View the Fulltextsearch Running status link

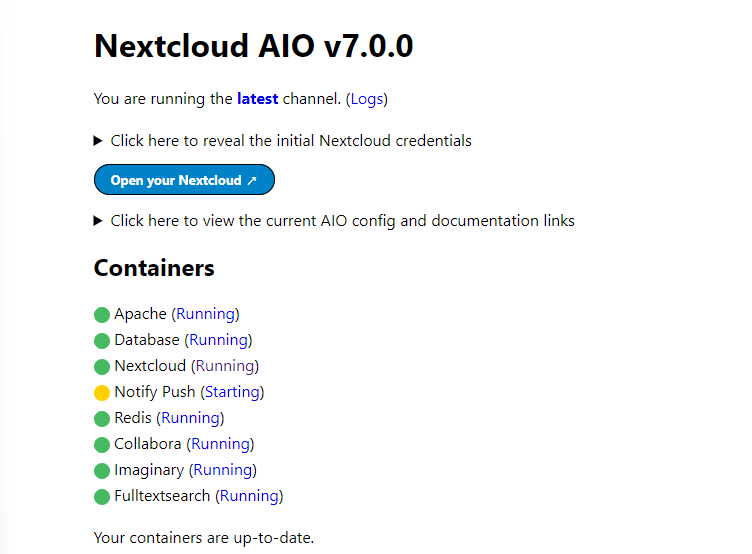pyautogui.click(x=249, y=496)
